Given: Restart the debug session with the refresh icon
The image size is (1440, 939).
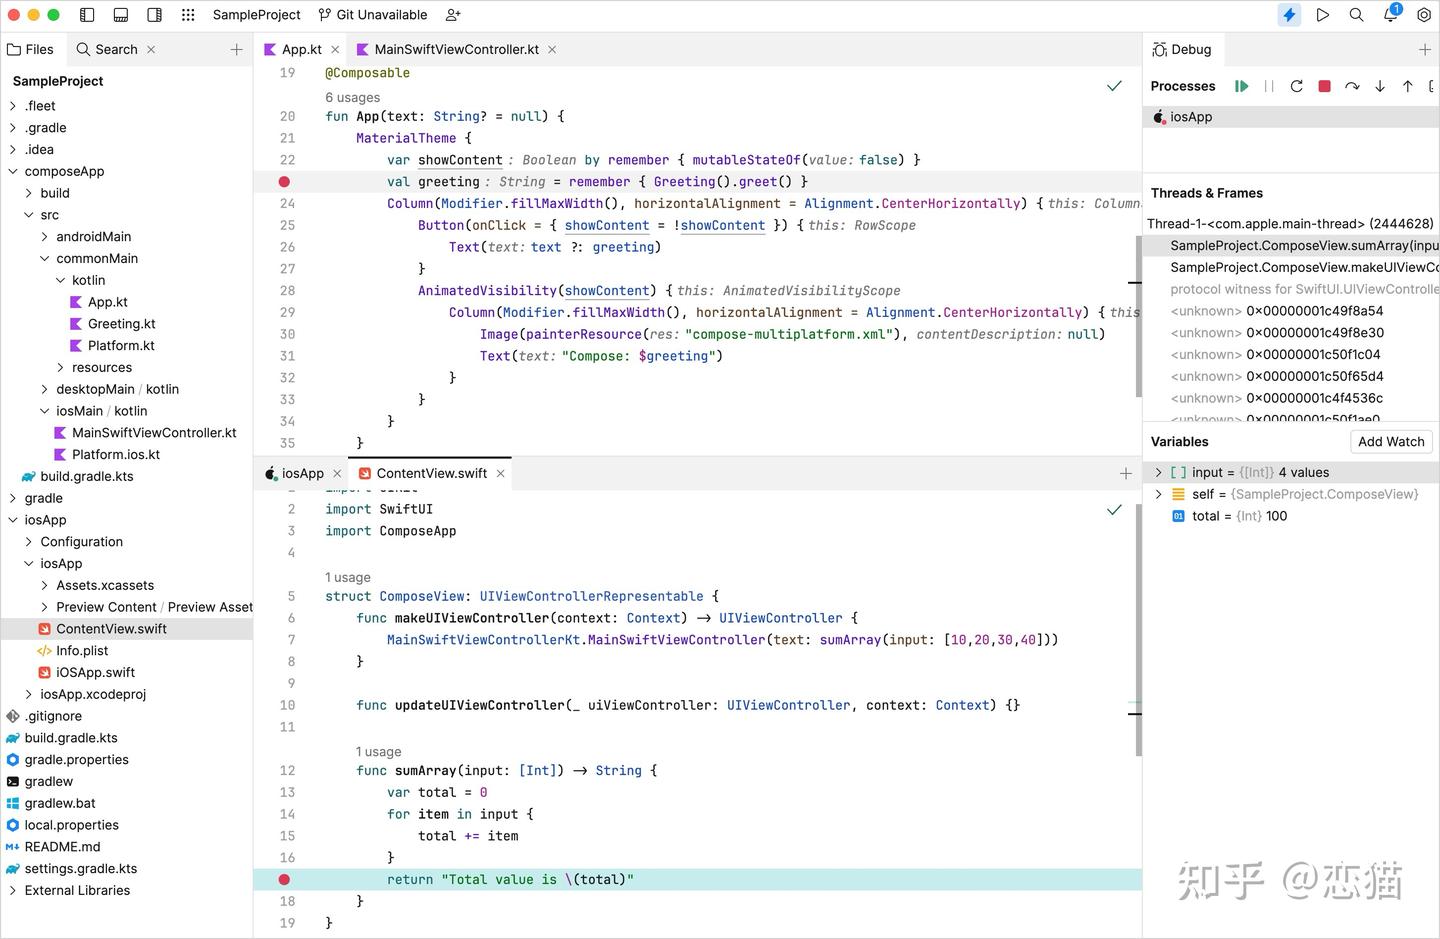Looking at the screenshot, I should click(1296, 86).
